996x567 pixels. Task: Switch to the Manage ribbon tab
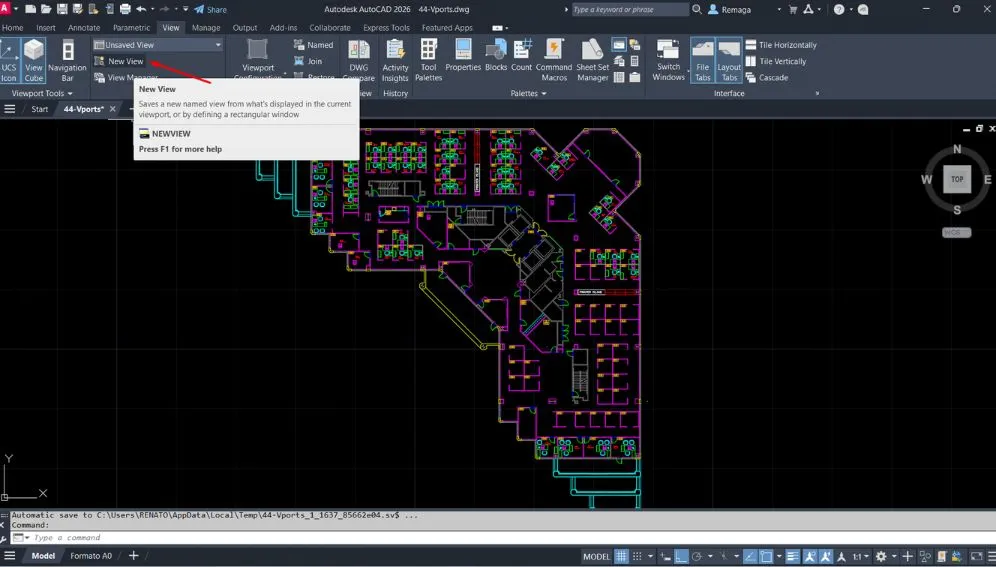tap(206, 28)
